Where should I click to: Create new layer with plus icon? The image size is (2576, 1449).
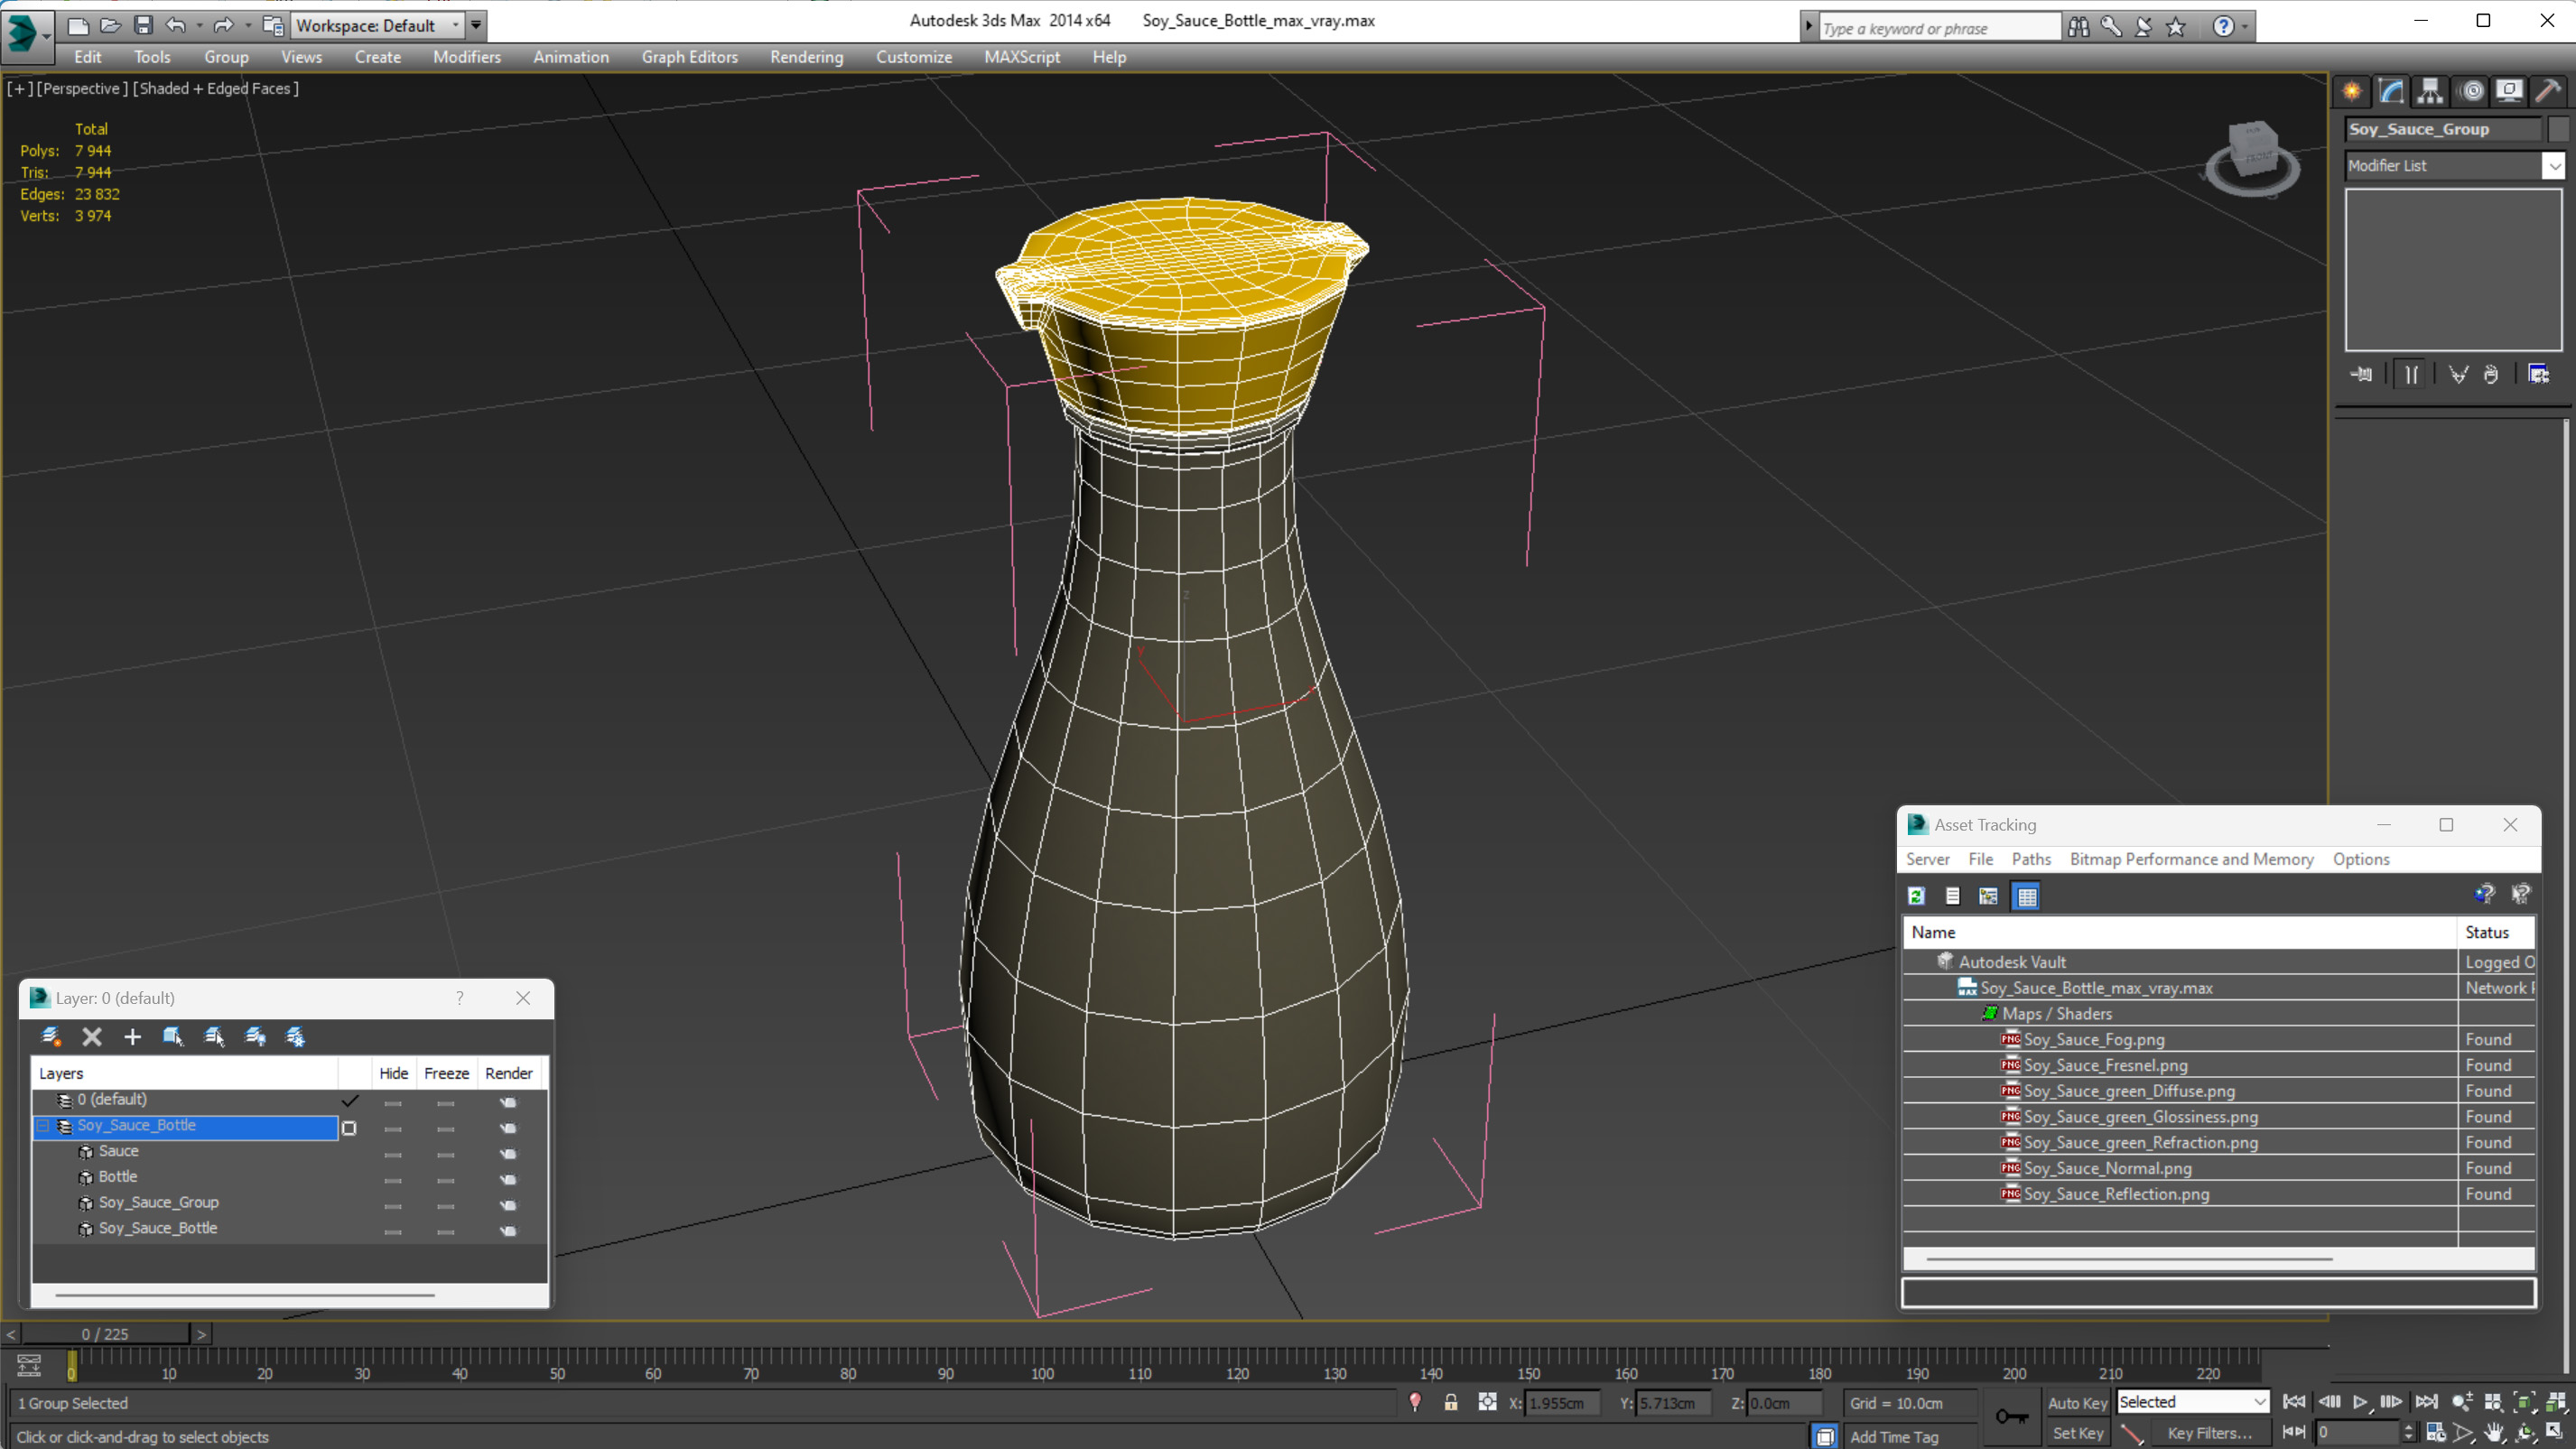point(132,1037)
